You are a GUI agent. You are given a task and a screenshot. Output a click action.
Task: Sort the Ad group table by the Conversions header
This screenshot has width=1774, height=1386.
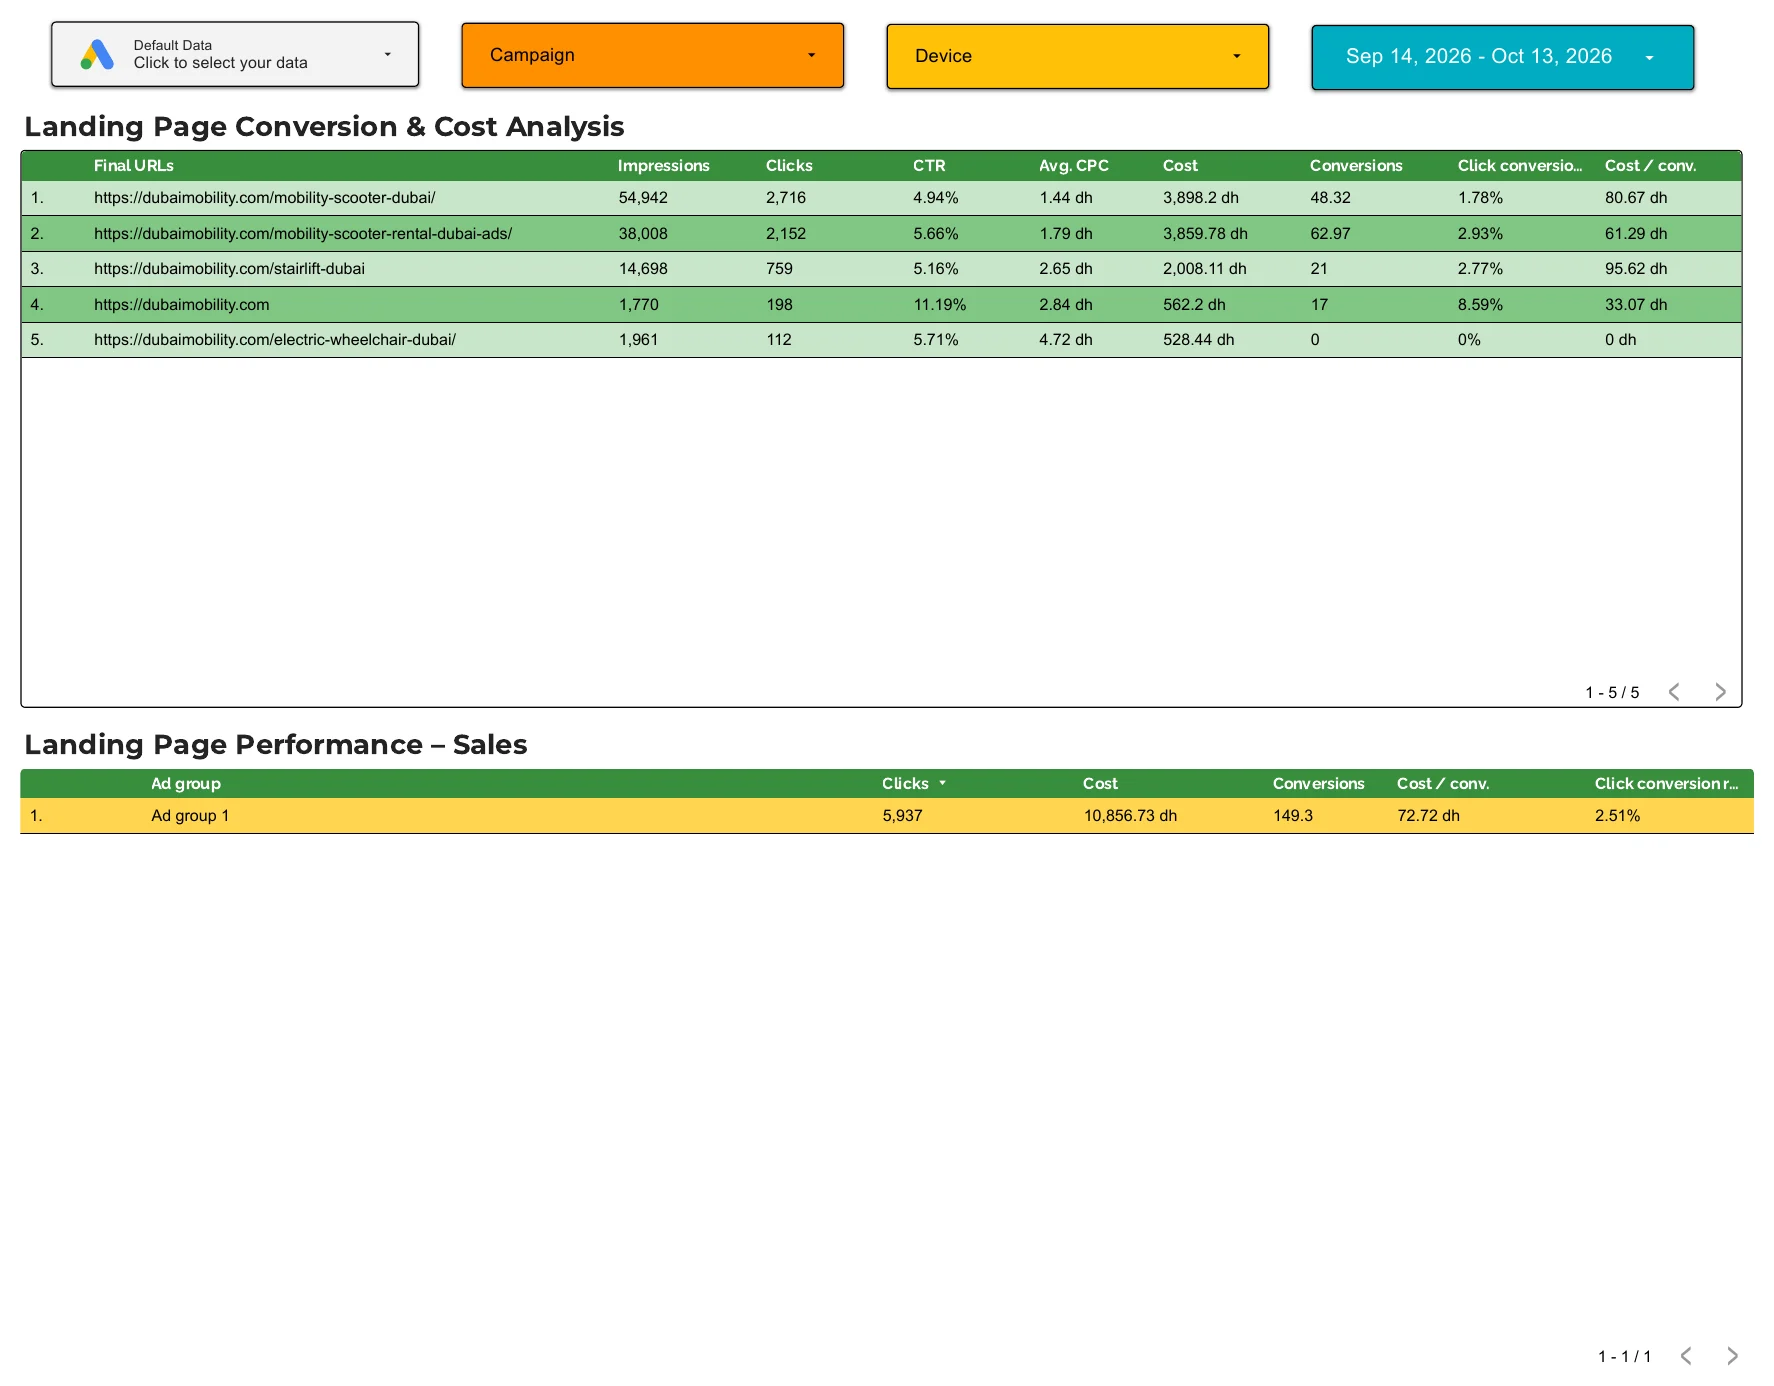click(1318, 784)
